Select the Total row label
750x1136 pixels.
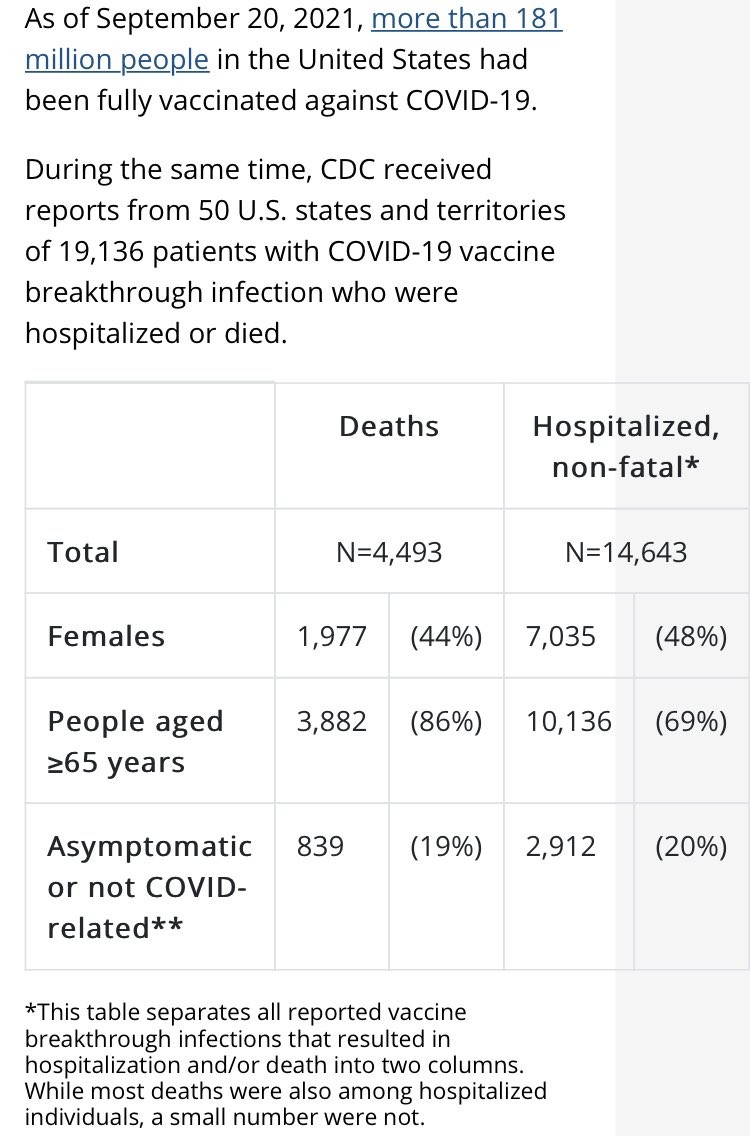coord(83,552)
